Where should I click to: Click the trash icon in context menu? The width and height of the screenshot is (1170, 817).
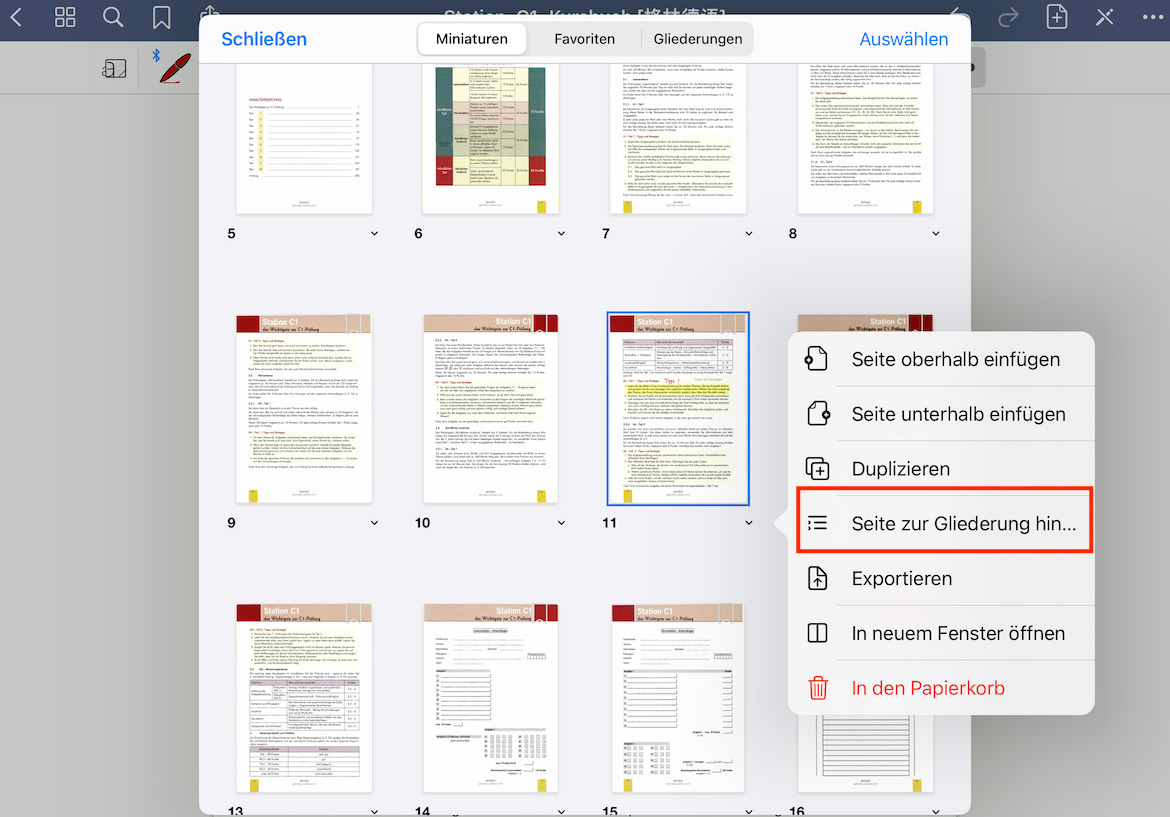tap(818, 688)
